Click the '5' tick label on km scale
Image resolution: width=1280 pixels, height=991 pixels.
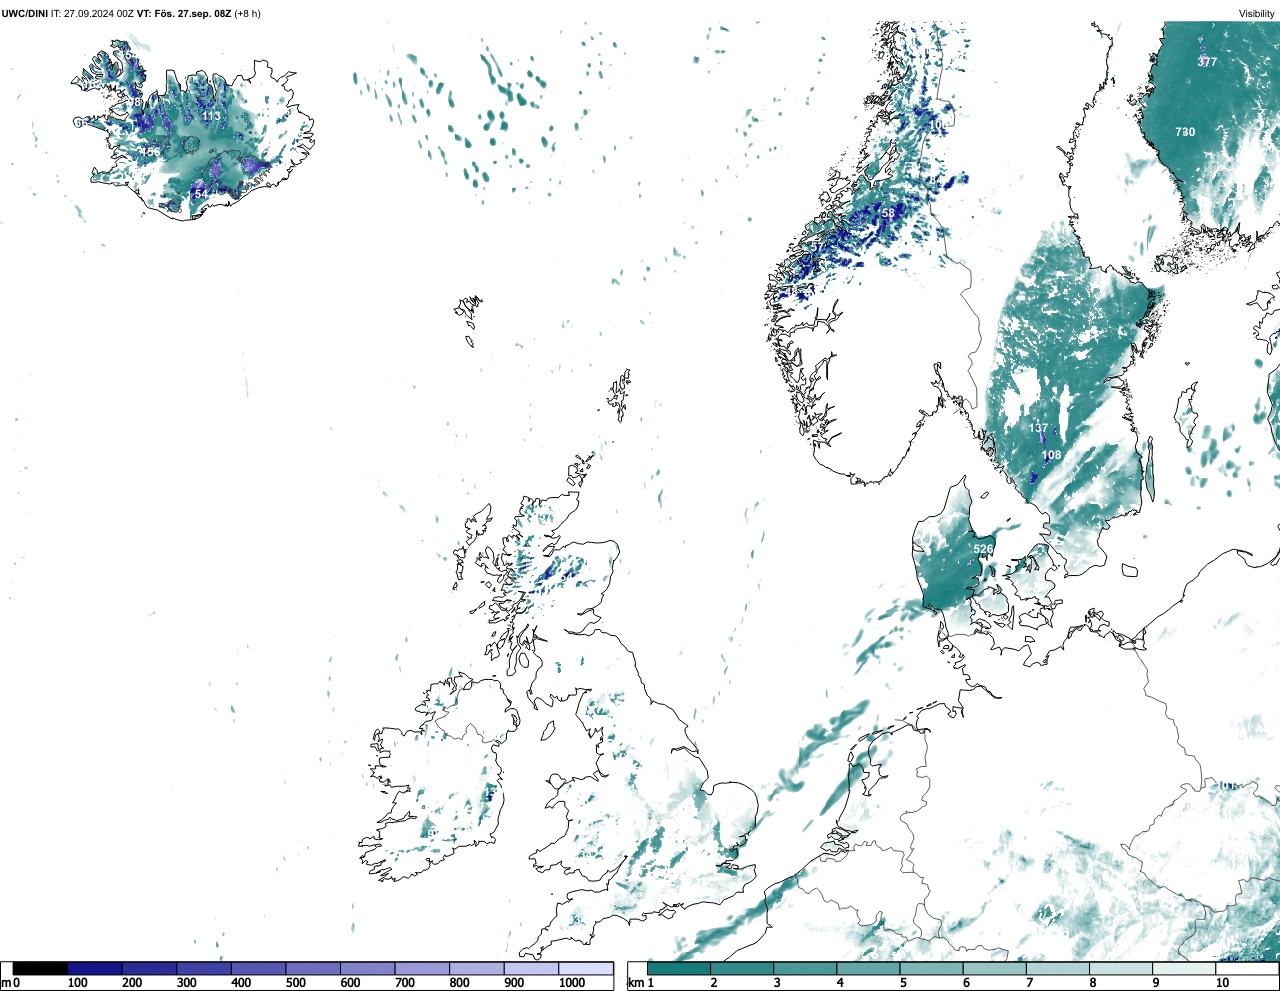pyautogui.click(x=903, y=983)
